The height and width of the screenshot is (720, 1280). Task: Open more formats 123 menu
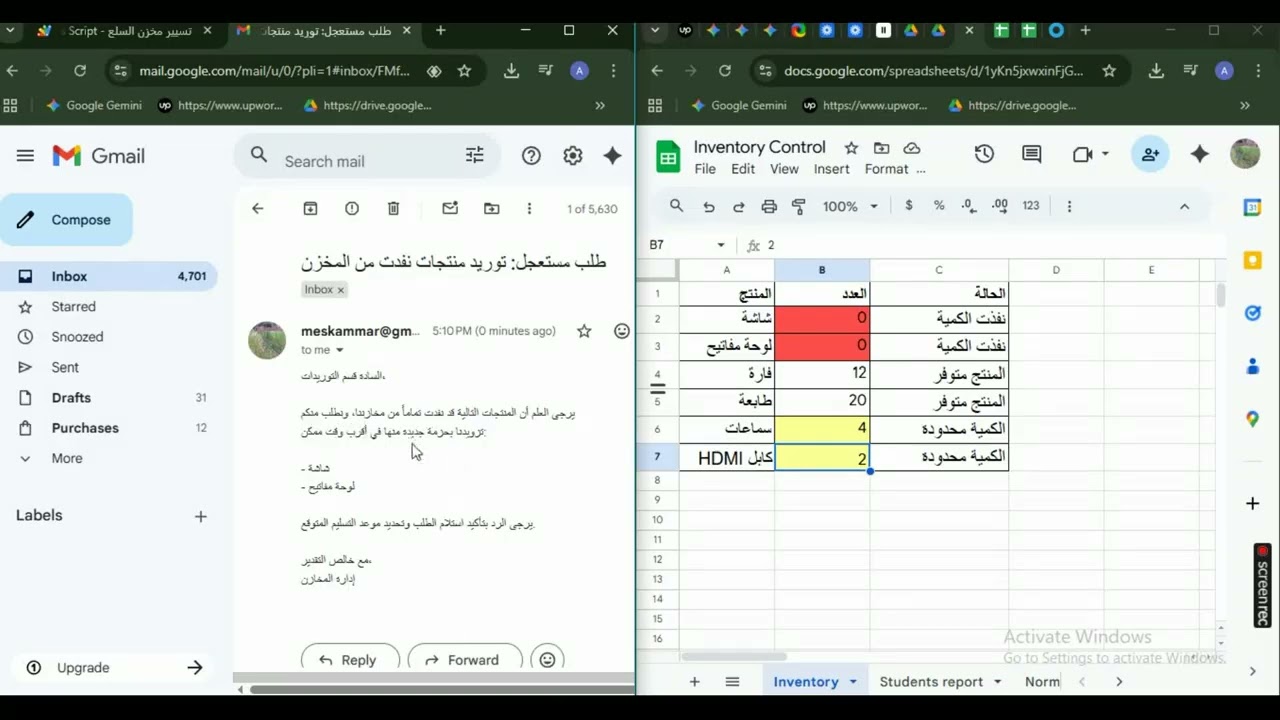(1031, 206)
